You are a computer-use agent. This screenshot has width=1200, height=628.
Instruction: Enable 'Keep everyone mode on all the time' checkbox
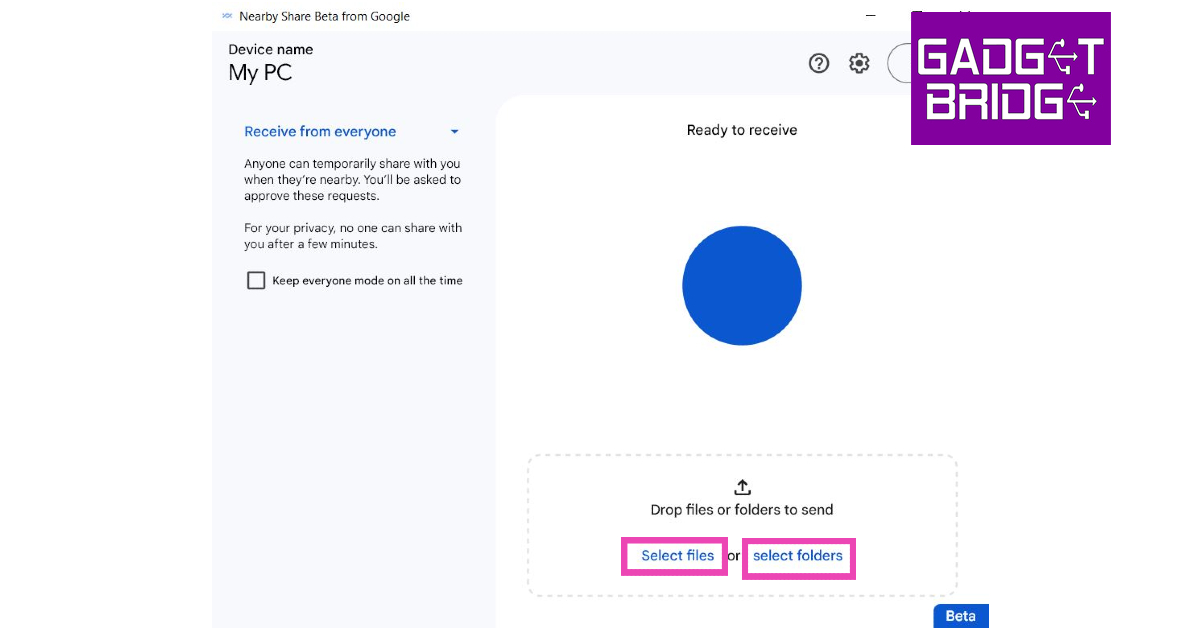click(x=256, y=281)
